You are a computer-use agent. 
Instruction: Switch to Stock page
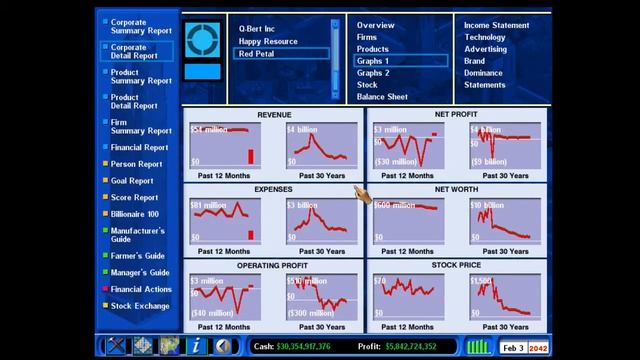point(367,85)
